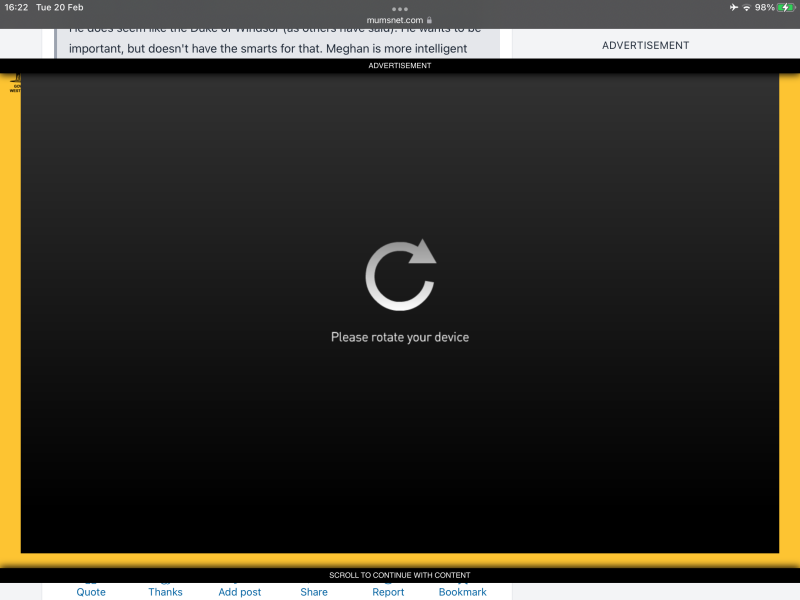Tap the airplane mode icon in the status bar

tap(733, 7)
